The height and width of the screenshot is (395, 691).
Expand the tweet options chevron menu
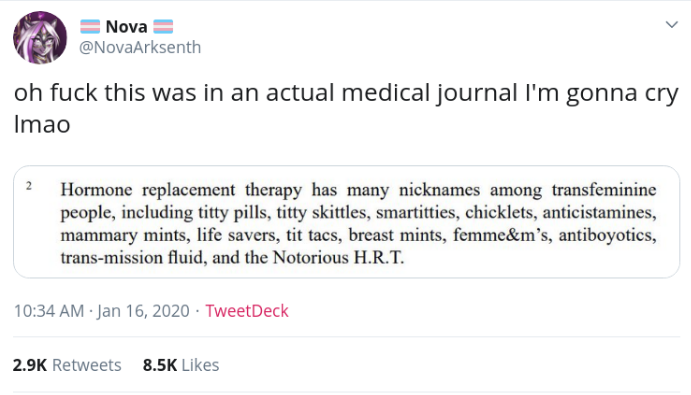pyautogui.click(x=672, y=25)
